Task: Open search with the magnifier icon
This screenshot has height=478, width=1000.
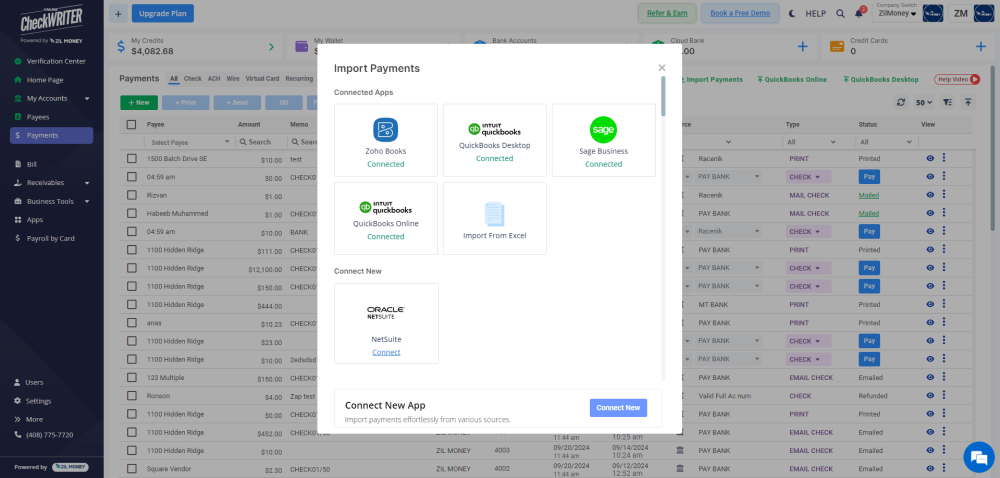Action: tap(841, 13)
